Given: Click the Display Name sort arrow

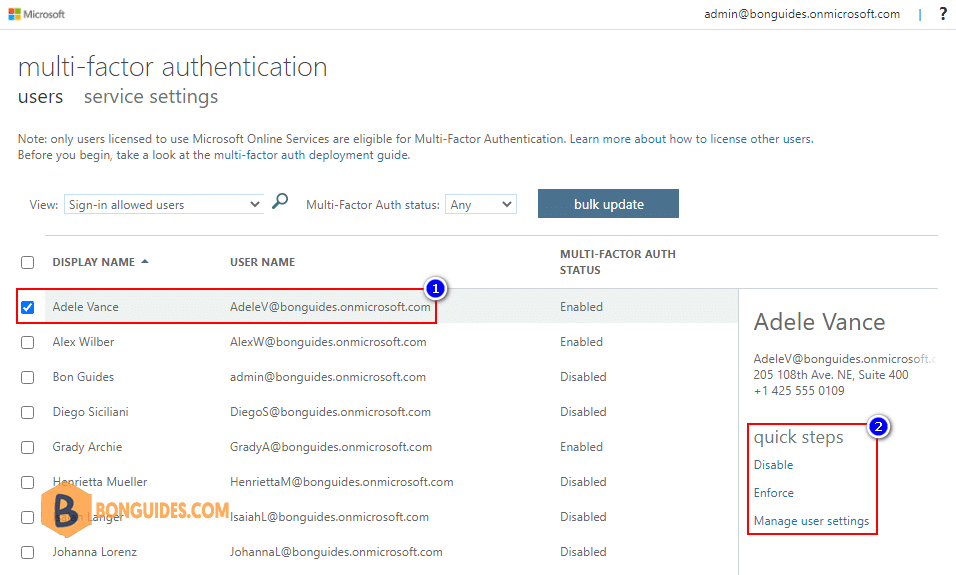Looking at the screenshot, I should [x=145, y=262].
